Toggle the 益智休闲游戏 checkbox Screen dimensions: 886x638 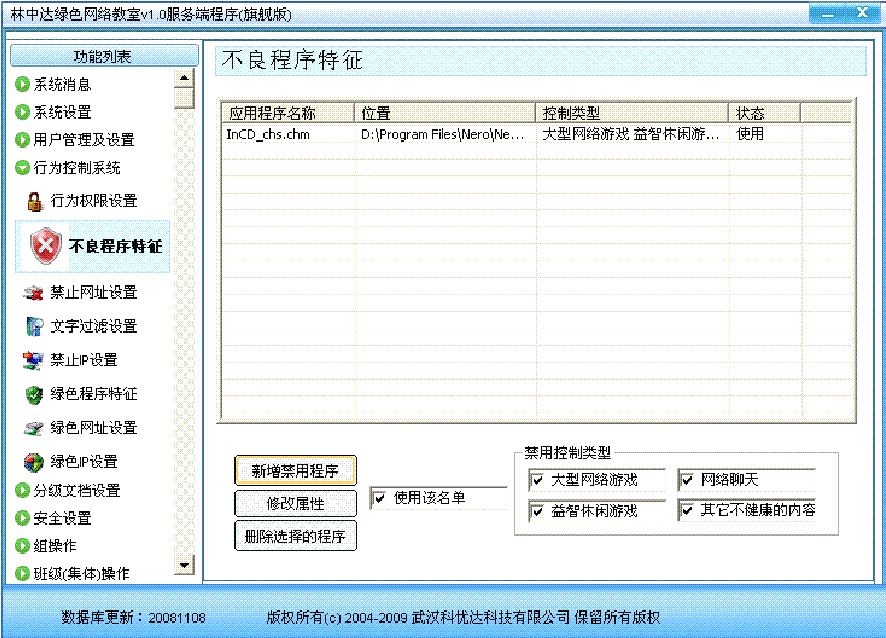pyautogui.click(x=537, y=511)
